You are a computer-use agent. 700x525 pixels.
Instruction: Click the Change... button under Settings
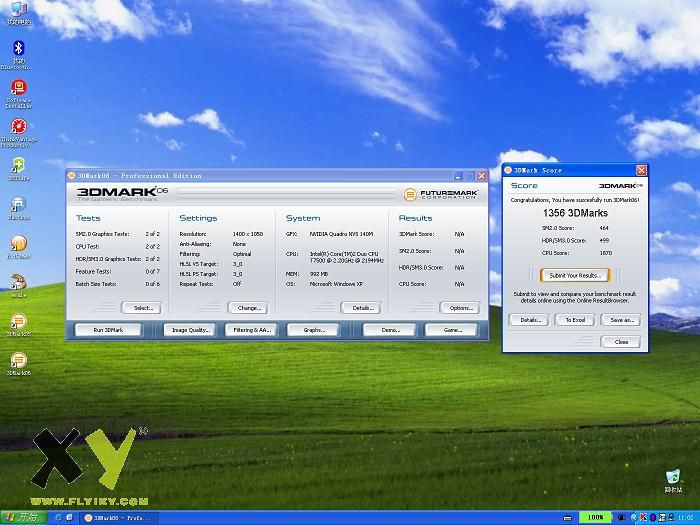tap(248, 308)
